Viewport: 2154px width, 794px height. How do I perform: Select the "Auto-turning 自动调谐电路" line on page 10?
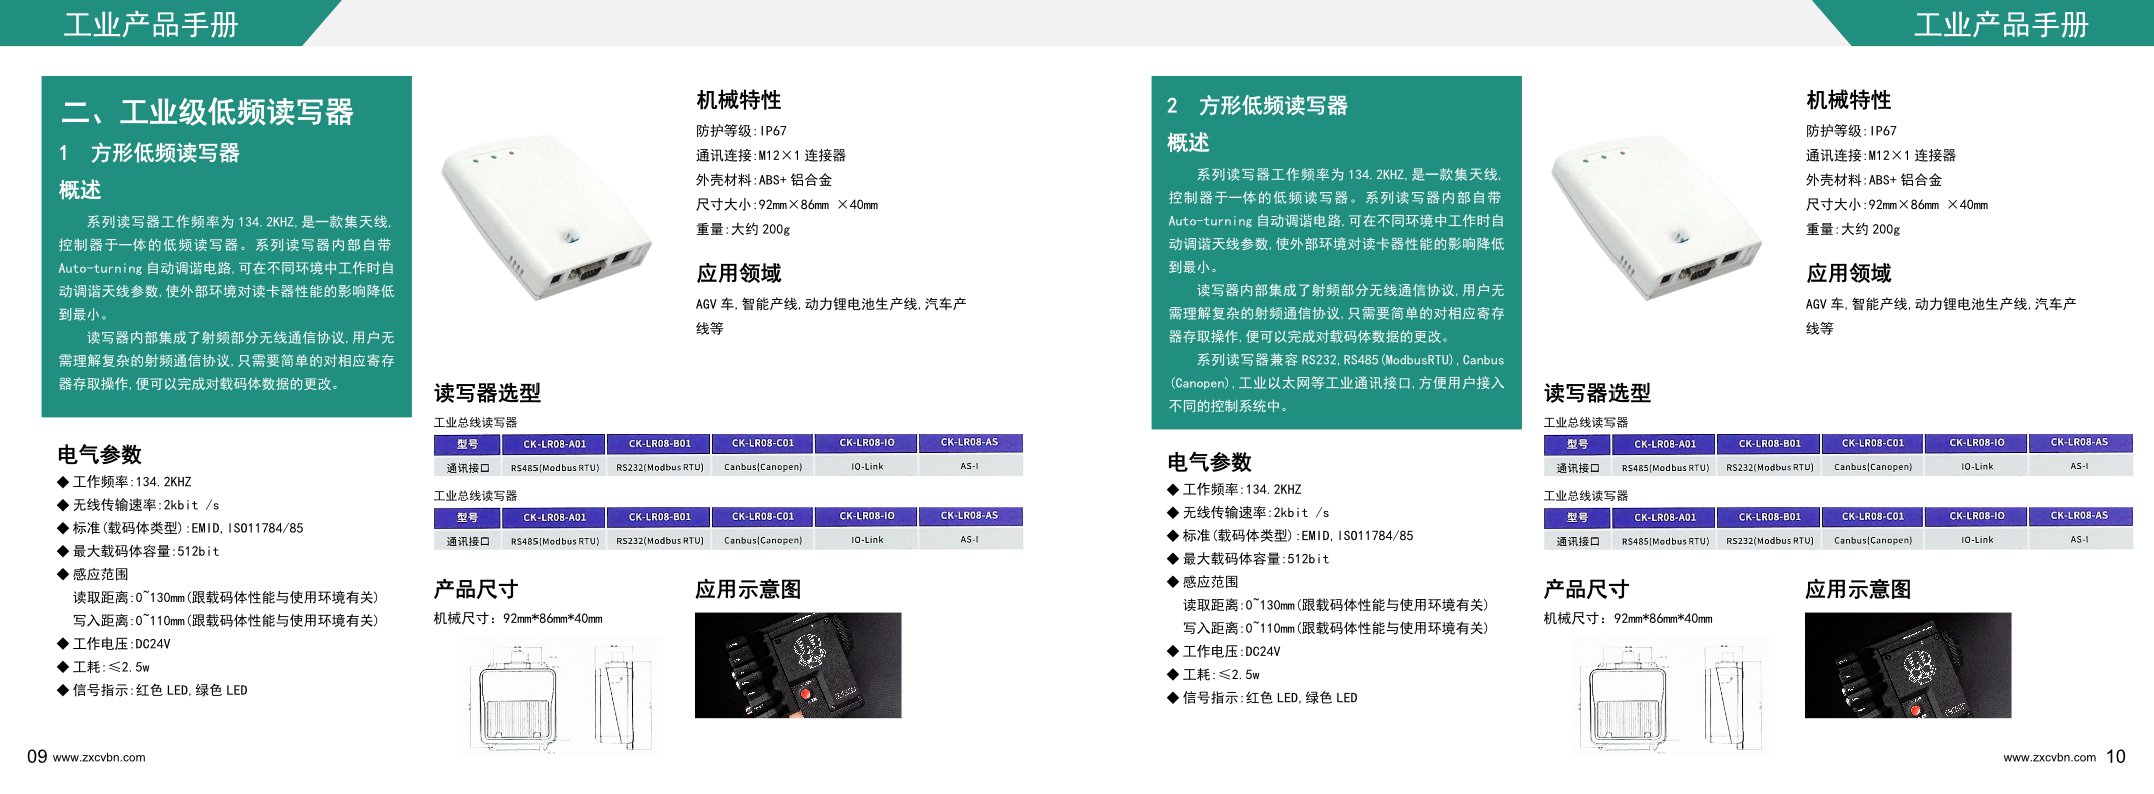pyautogui.click(x=1336, y=221)
